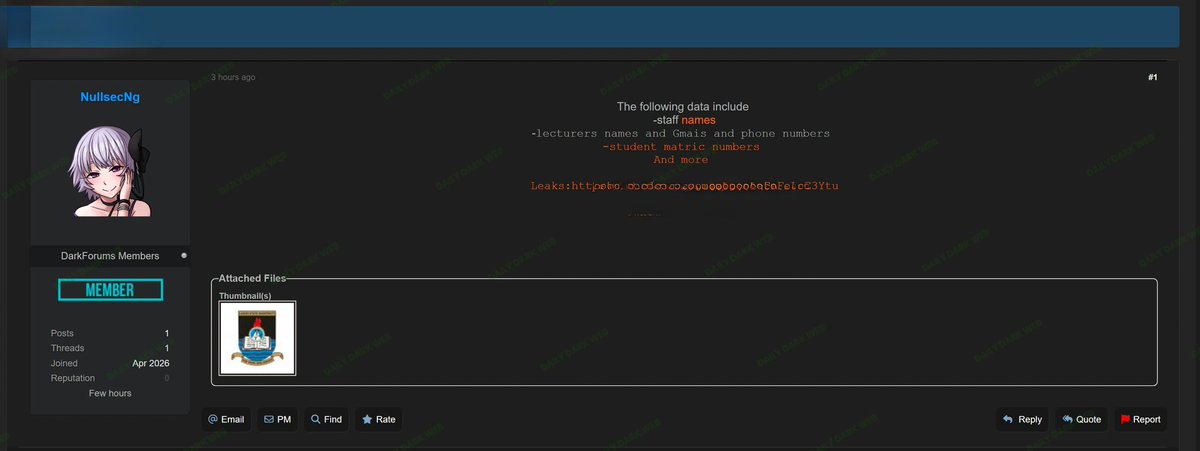1200x451 pixels.
Task: Click the Leaks URL in the post
Action: coord(704,186)
